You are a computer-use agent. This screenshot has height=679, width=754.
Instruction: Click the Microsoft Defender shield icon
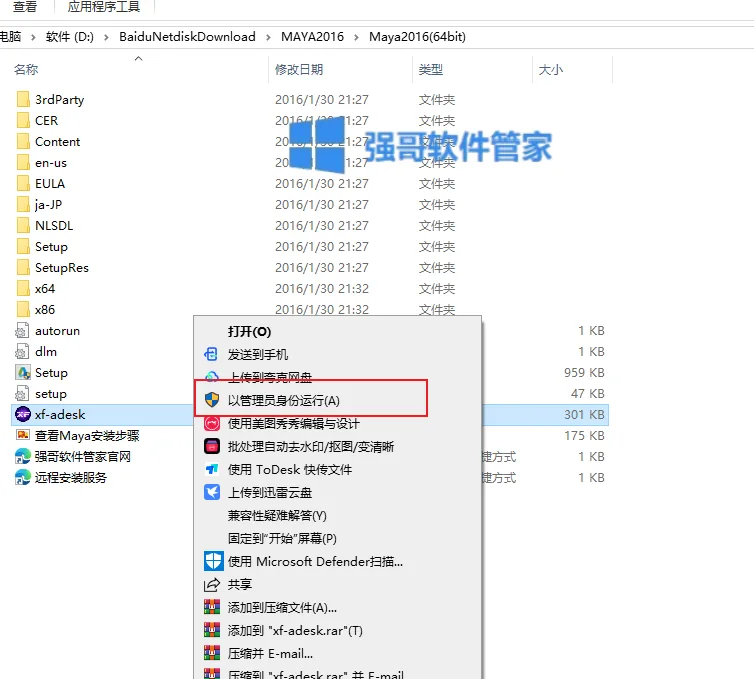point(214,561)
